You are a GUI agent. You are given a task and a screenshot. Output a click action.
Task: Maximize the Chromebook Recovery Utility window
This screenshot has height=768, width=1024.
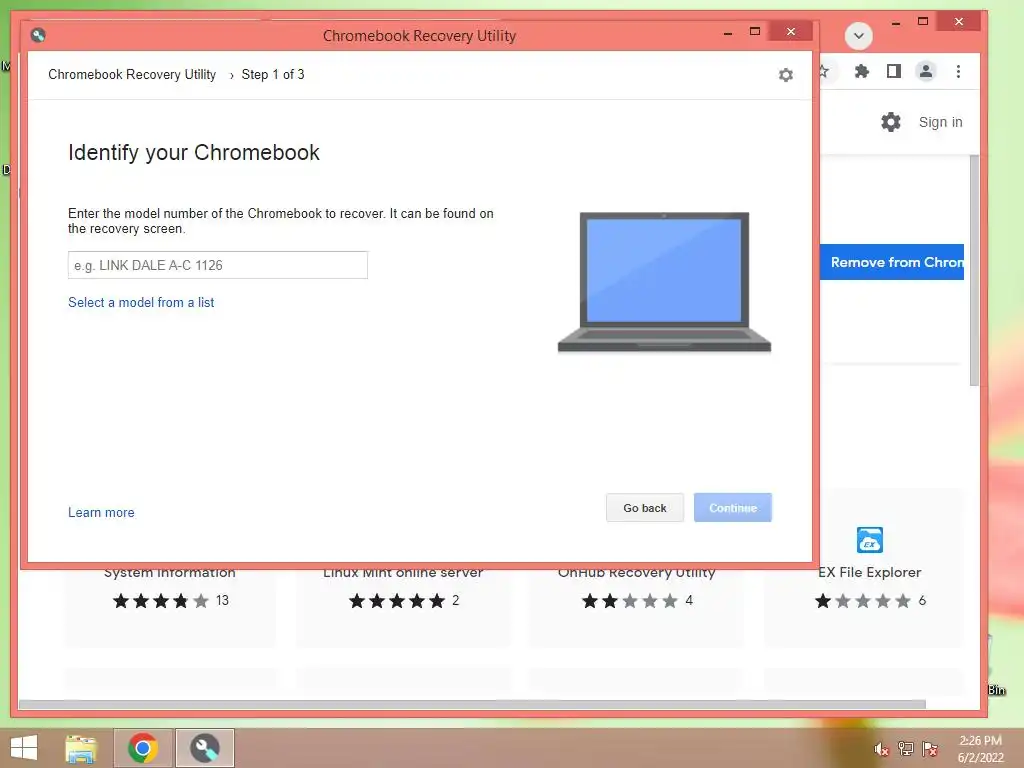755,31
